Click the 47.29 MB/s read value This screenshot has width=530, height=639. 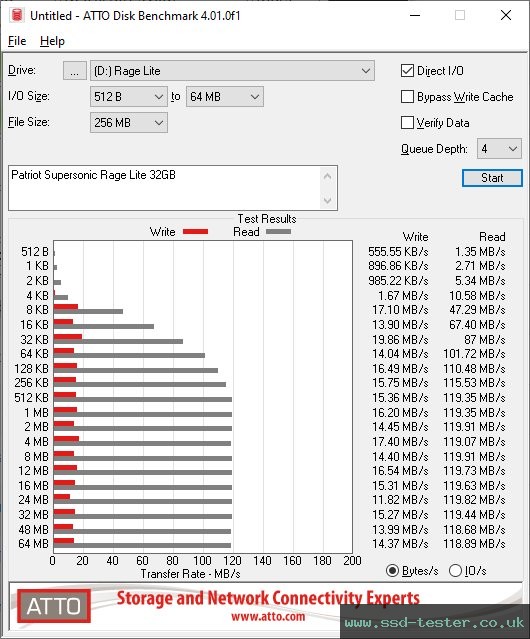477,310
